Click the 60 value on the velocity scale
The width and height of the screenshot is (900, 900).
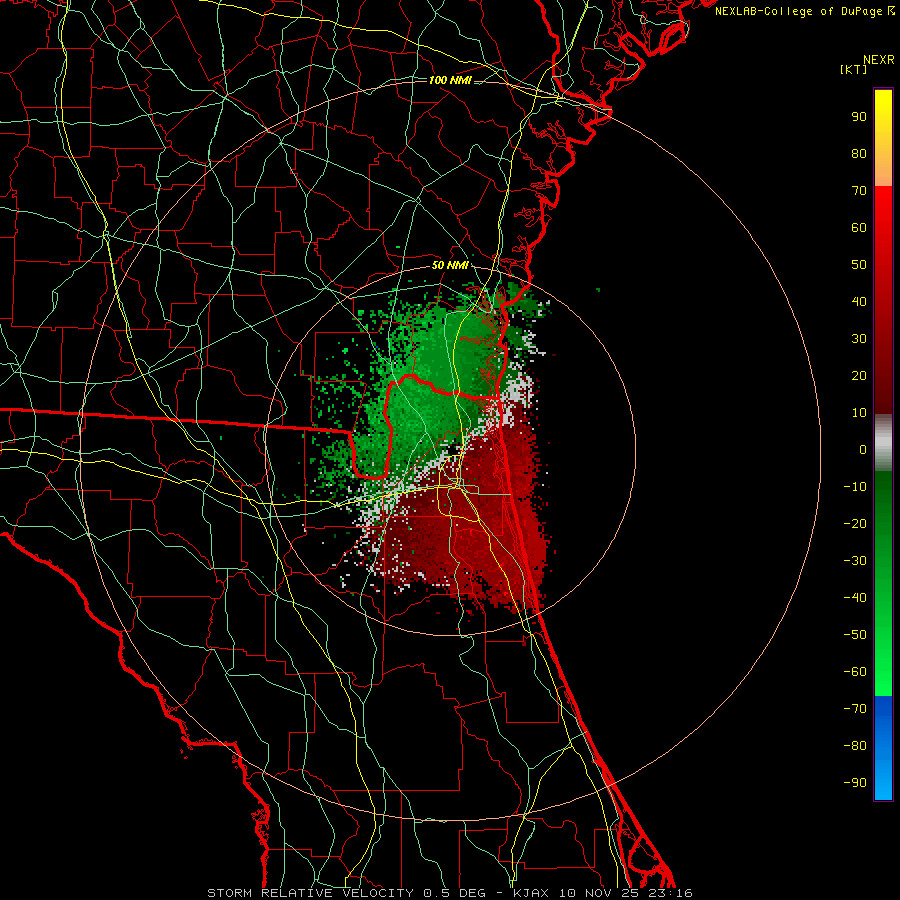[x=859, y=228]
